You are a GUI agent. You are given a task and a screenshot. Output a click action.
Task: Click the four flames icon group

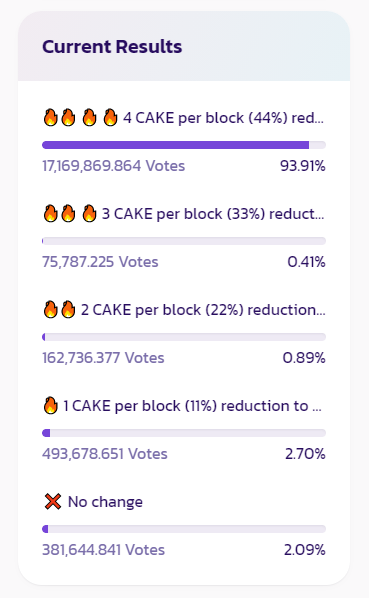point(80,117)
